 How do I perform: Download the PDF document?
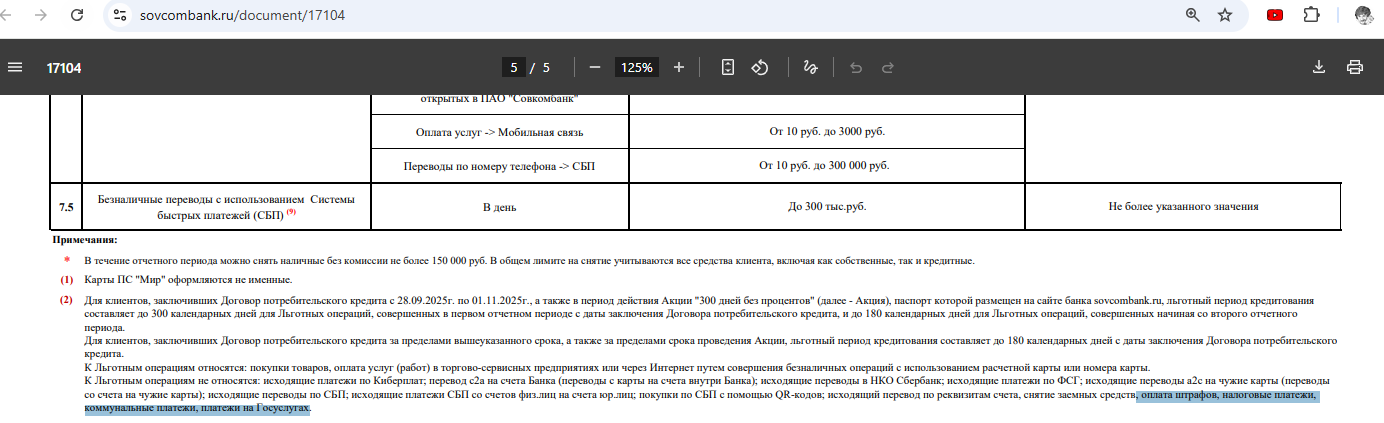1318,67
